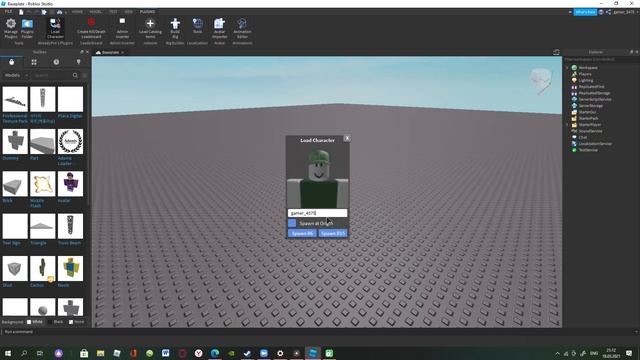The height and width of the screenshot is (360, 640).
Task: Click the Spawn R6 button
Action: coord(302,233)
